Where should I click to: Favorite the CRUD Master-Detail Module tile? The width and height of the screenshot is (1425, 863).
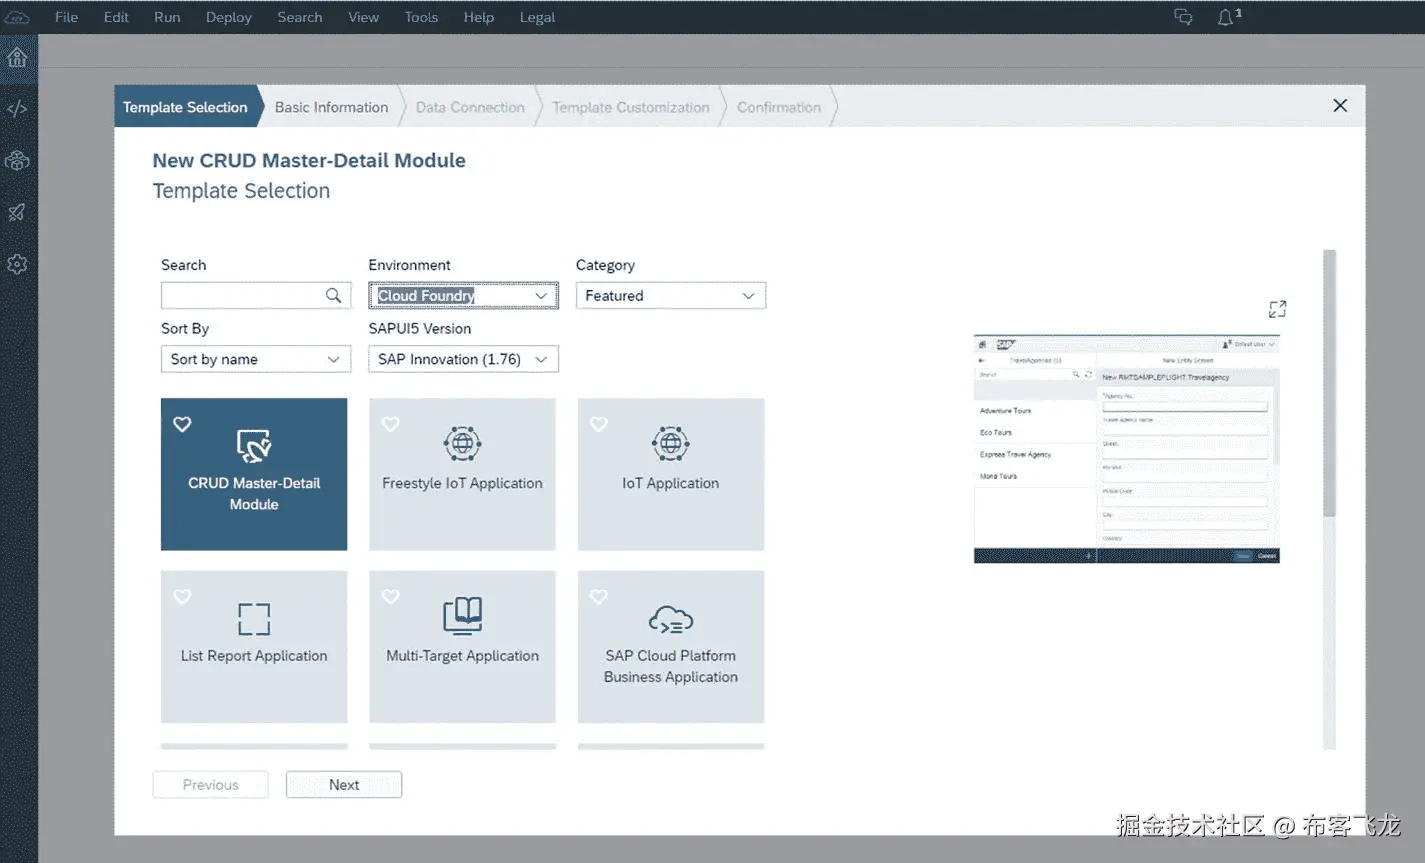tap(182, 424)
